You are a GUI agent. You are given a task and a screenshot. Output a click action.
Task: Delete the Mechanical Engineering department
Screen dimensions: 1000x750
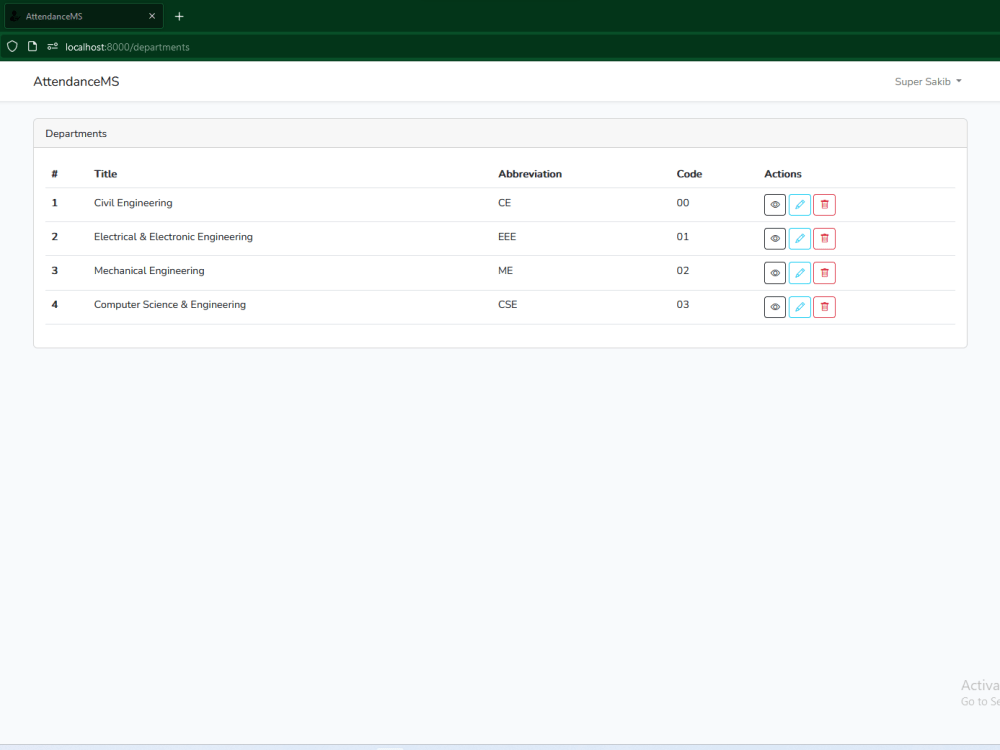point(823,272)
